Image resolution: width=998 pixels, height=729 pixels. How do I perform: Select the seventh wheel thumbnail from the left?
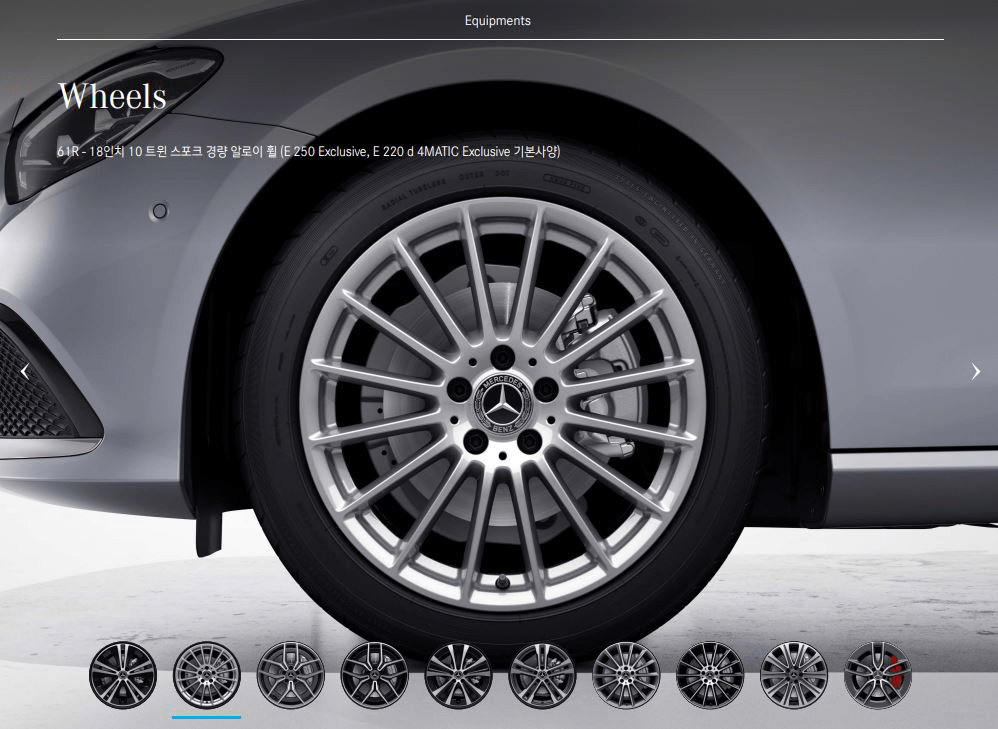click(626, 675)
